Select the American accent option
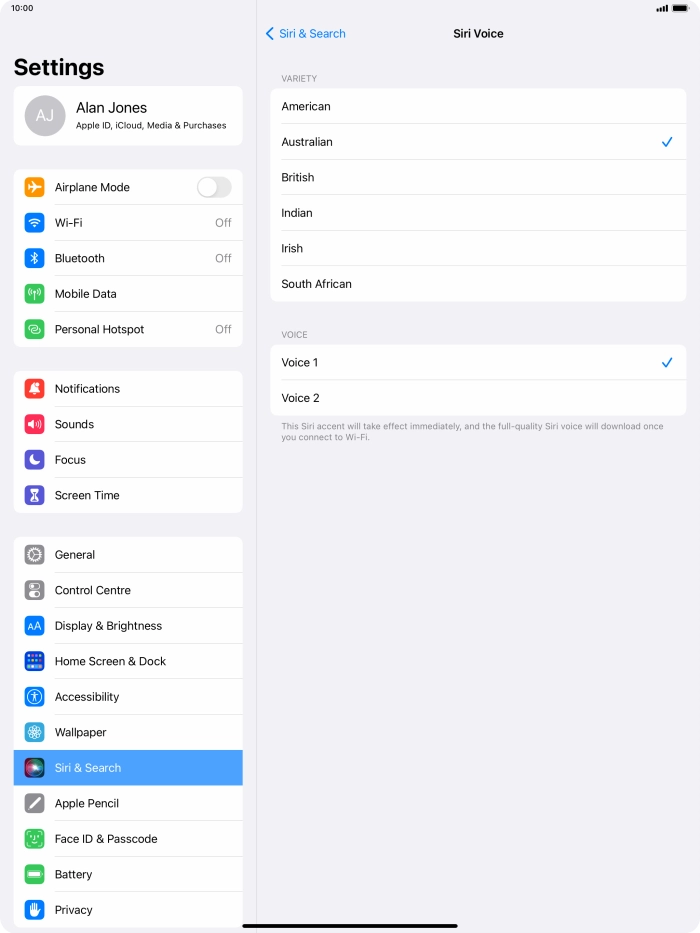The image size is (700, 933). 478,107
